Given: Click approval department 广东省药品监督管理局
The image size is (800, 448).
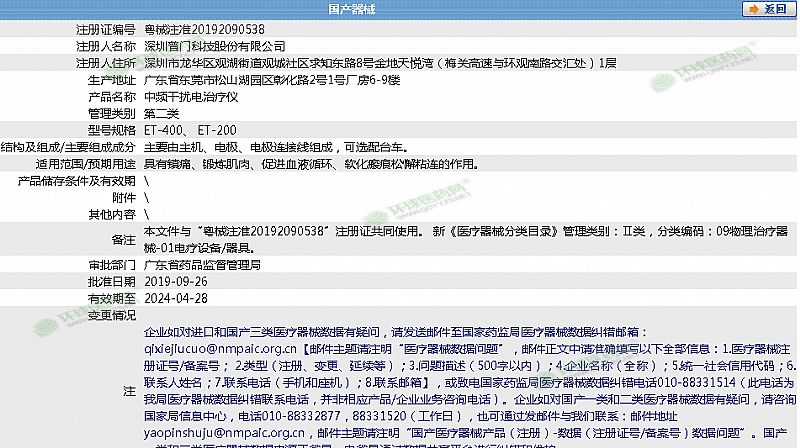Looking at the screenshot, I should click(203, 265).
